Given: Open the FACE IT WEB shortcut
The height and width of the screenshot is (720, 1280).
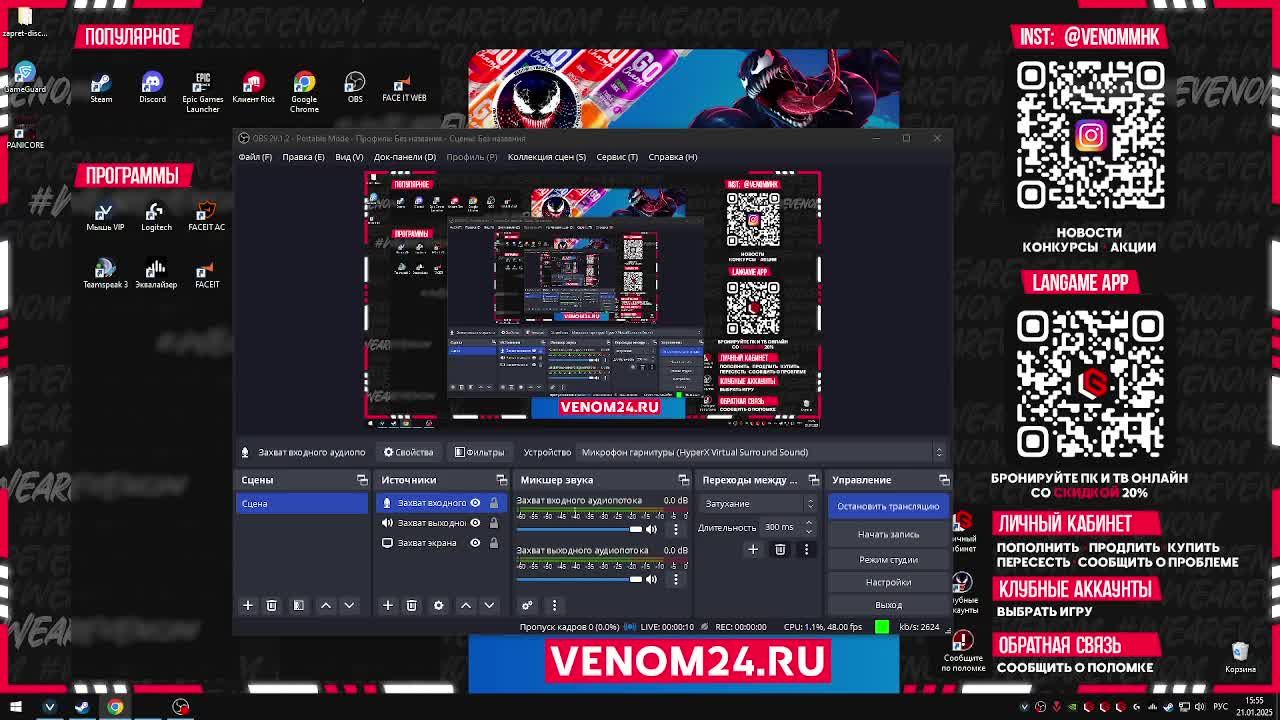Looking at the screenshot, I should [404, 87].
